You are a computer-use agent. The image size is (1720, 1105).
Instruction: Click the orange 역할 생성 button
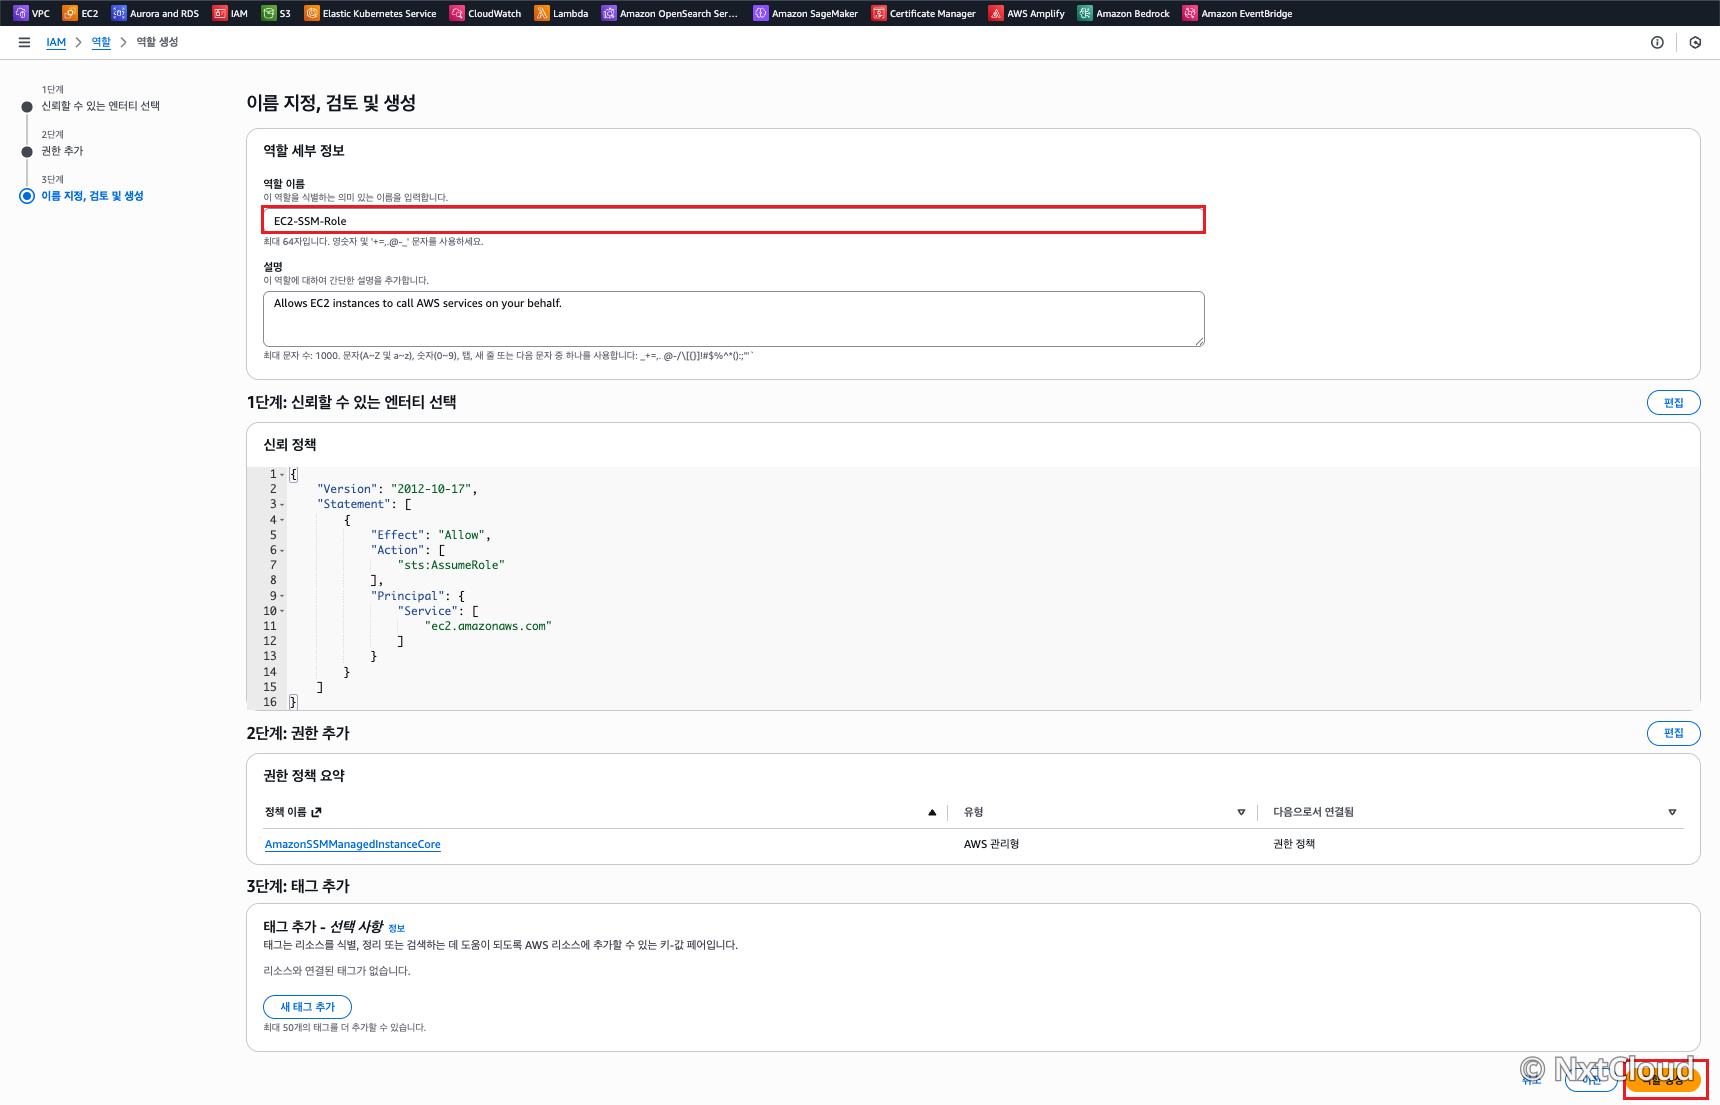1663,1080
